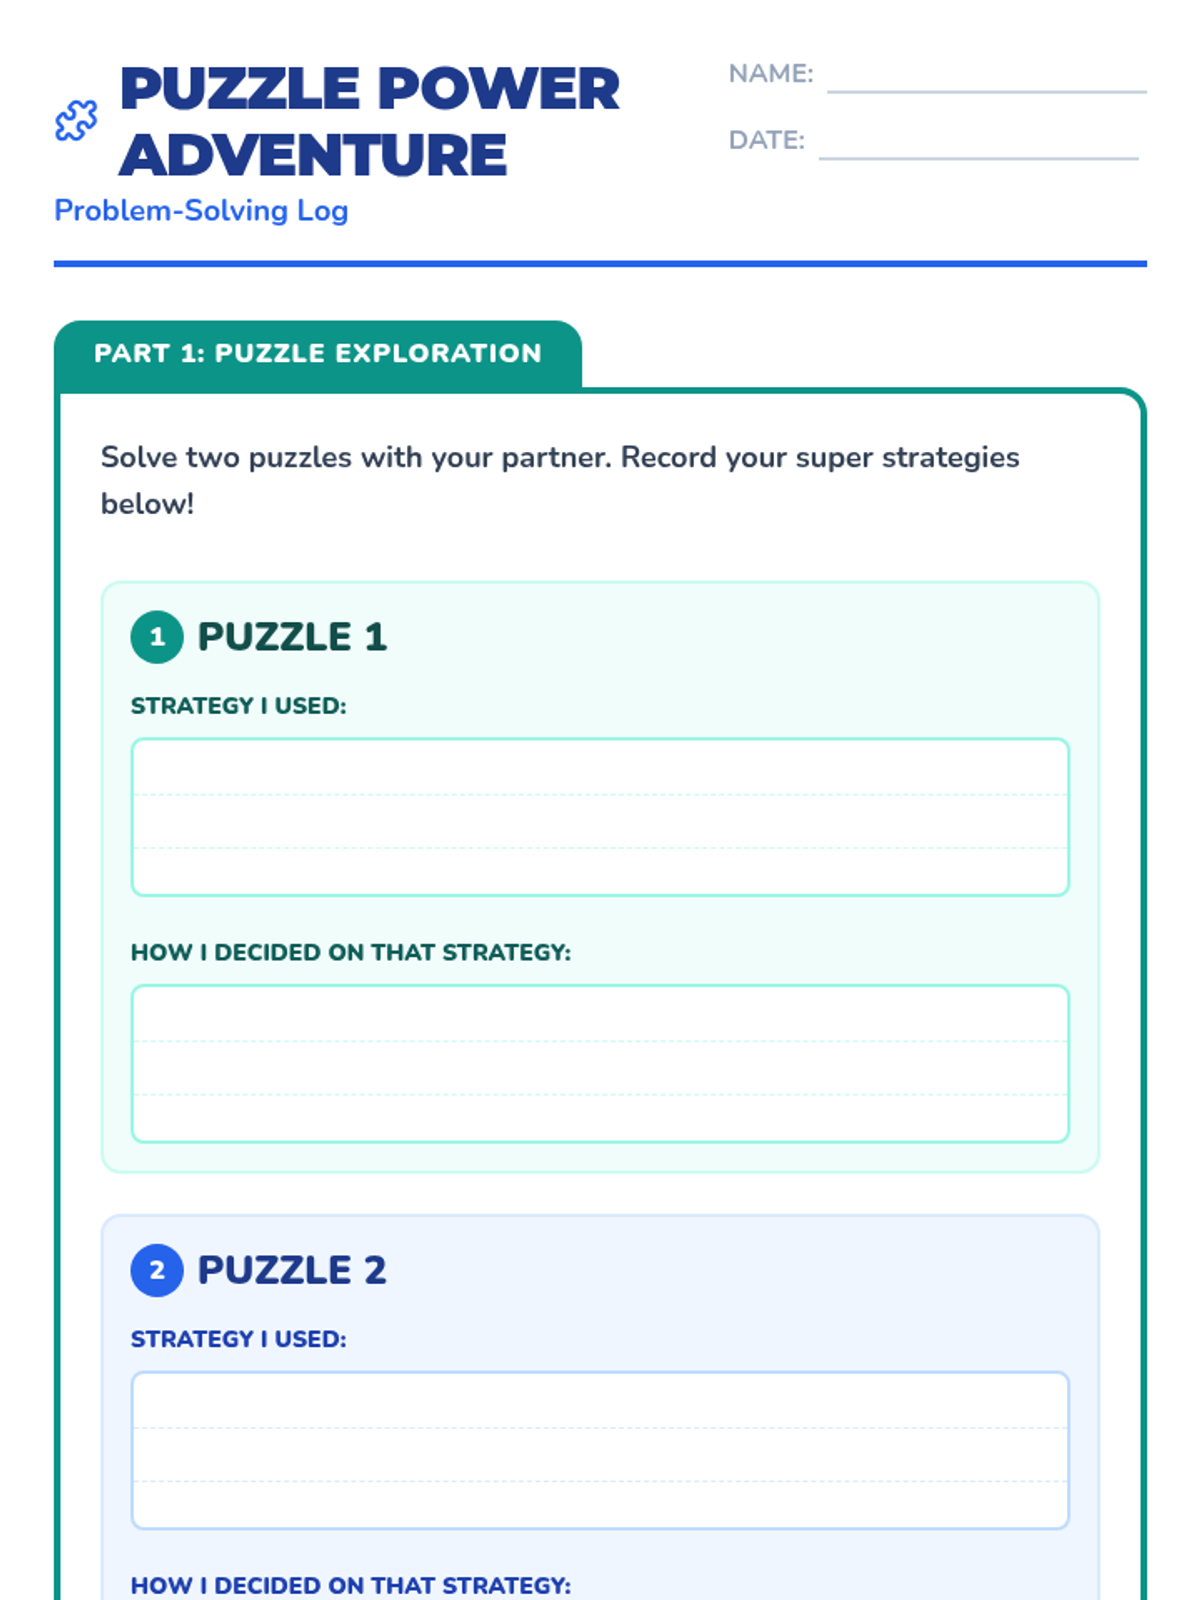Screen dimensions: 1200x1600
Task: Click Puzzle 2 'Strategy I Used:' label
Action: coord(238,1339)
